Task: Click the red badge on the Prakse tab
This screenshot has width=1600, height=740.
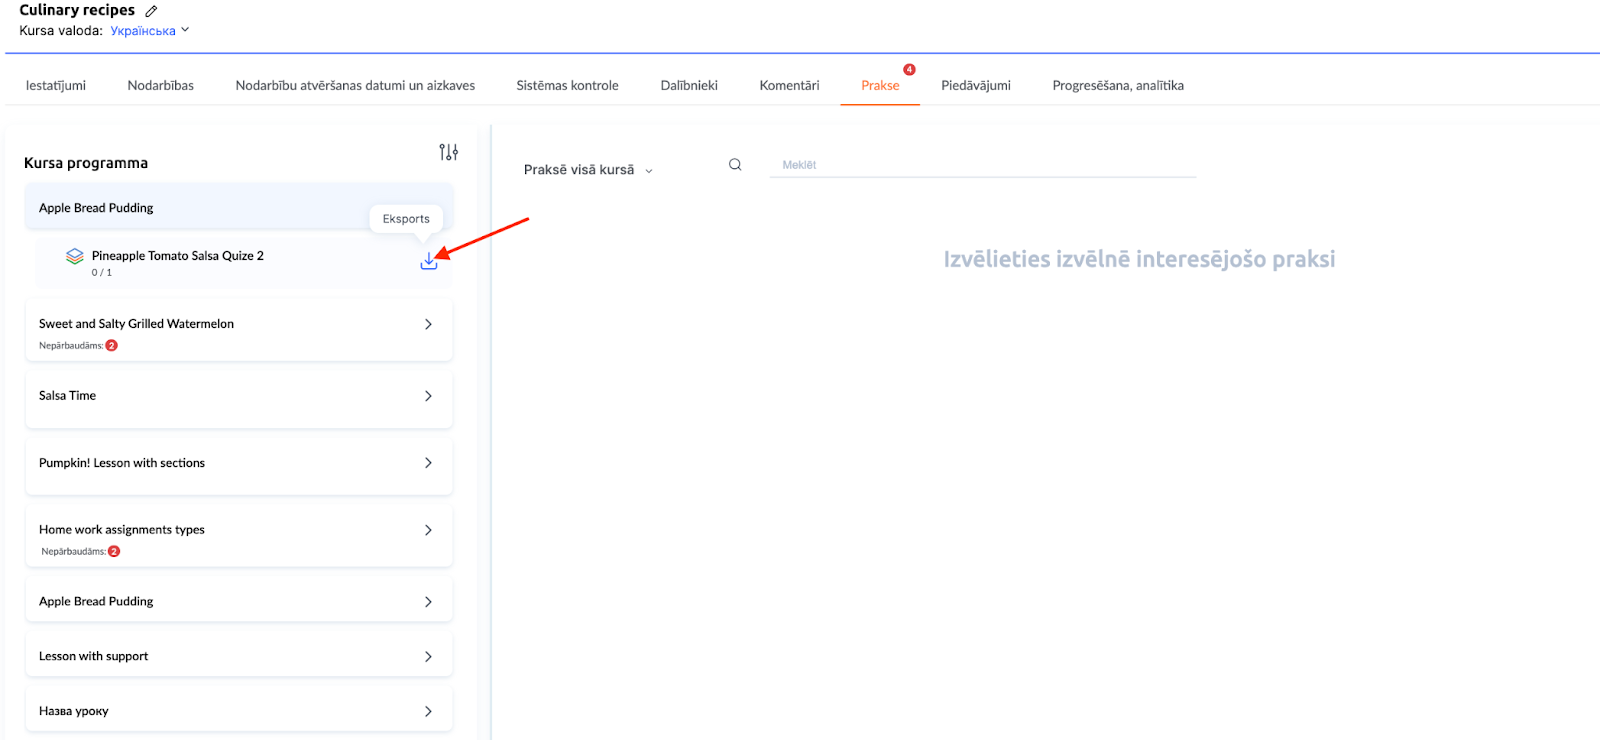Action: tap(909, 70)
